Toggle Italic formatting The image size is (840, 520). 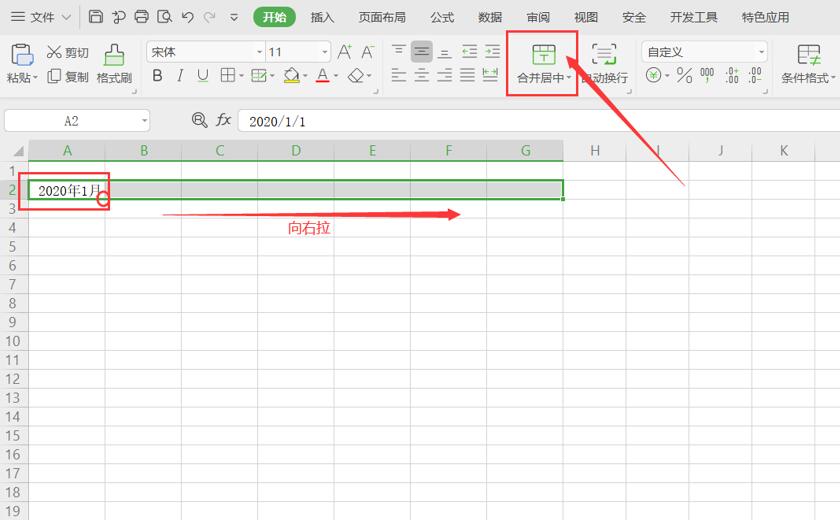point(180,76)
